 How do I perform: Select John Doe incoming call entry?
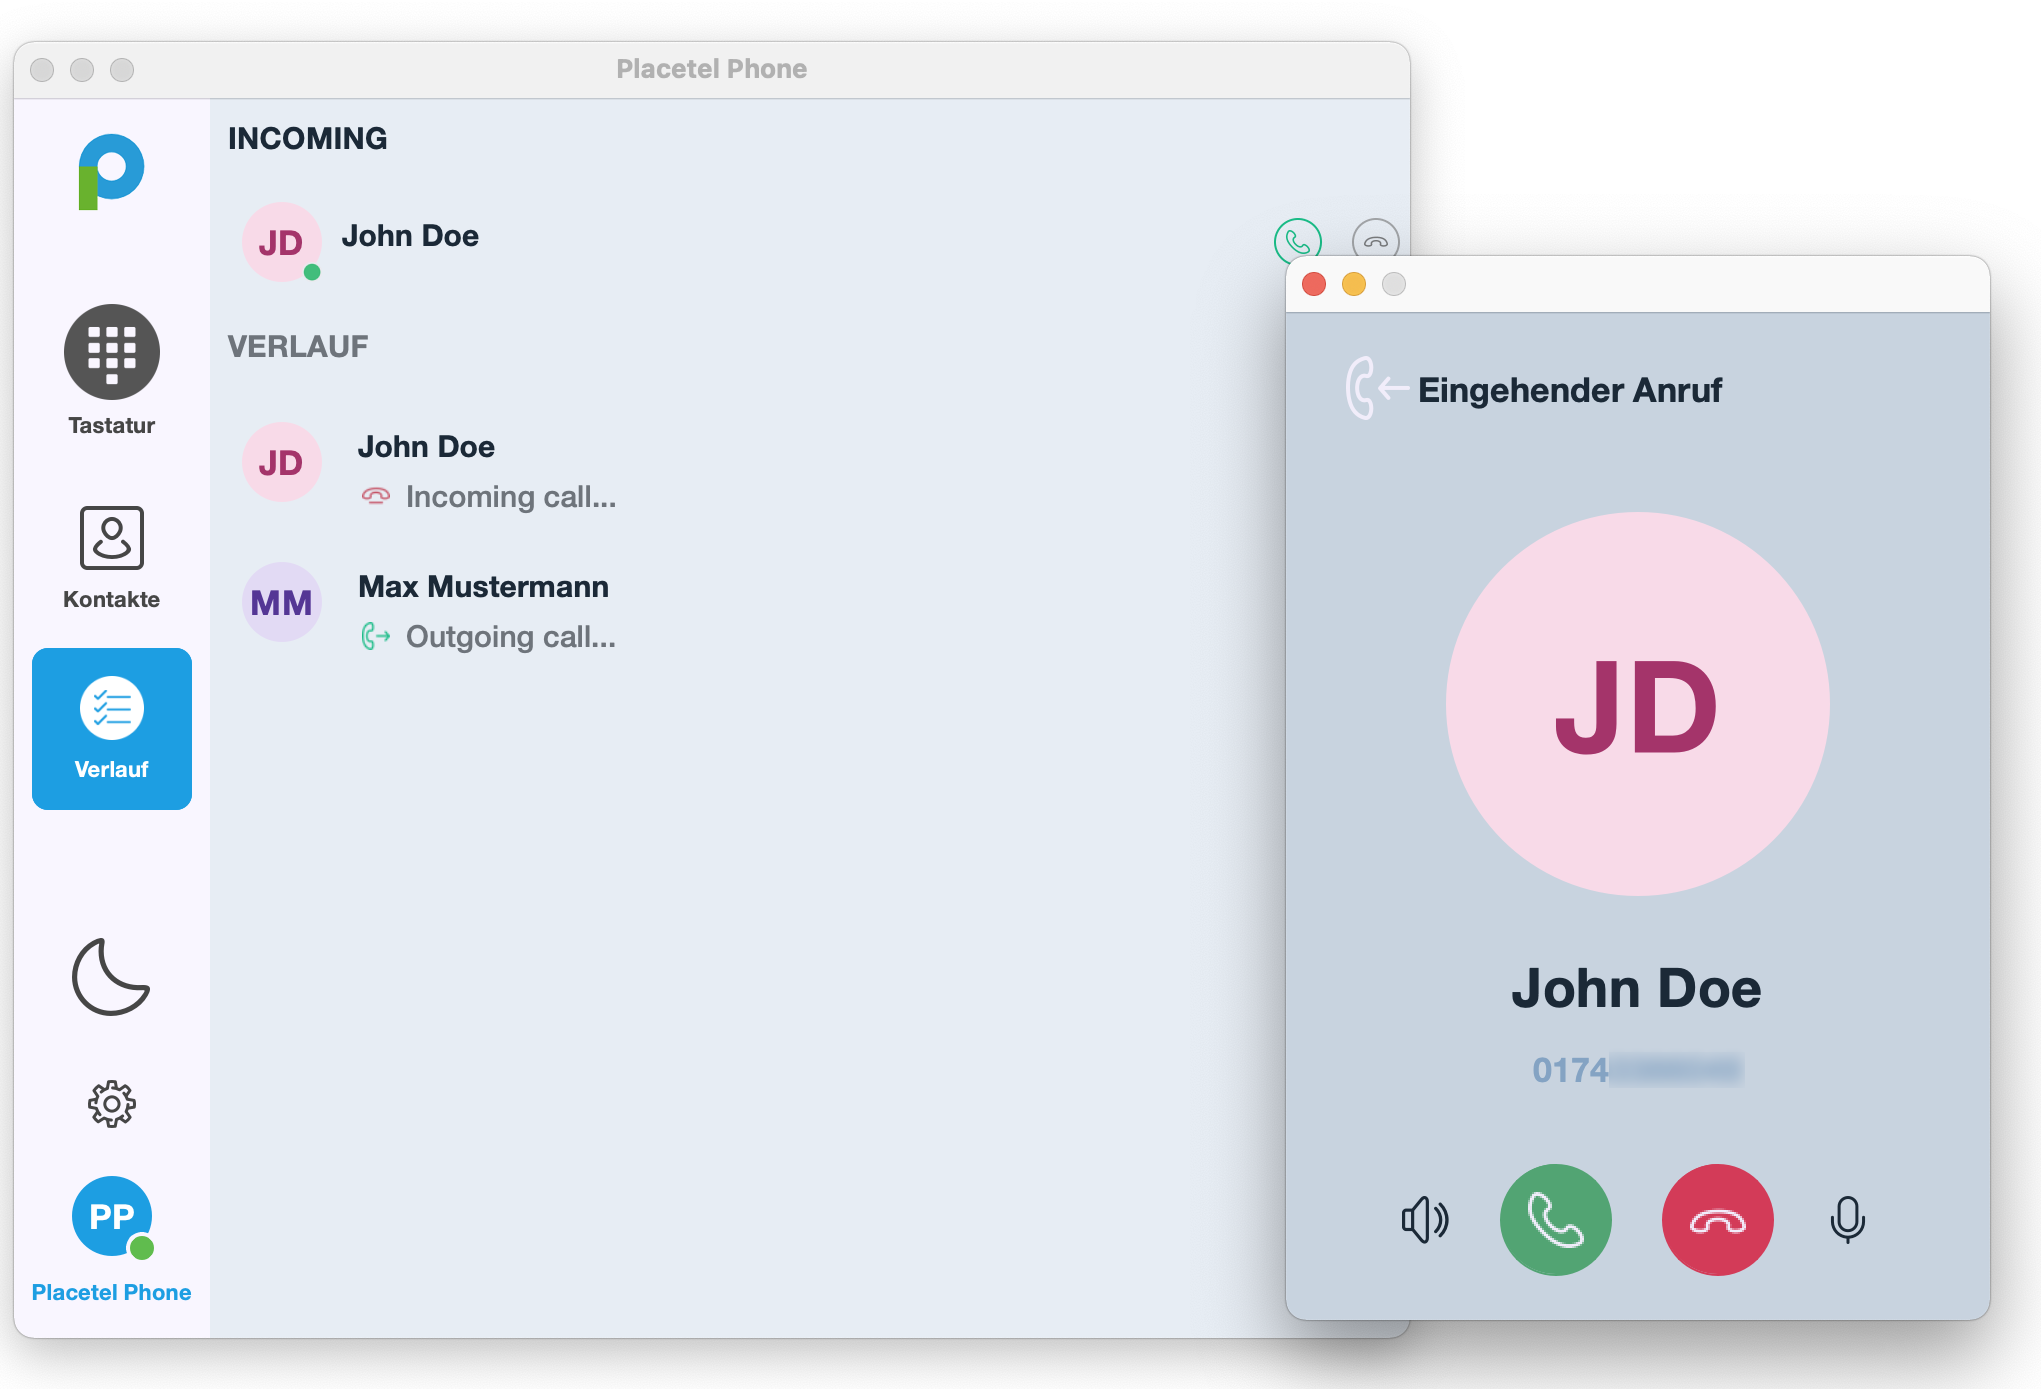point(410,236)
